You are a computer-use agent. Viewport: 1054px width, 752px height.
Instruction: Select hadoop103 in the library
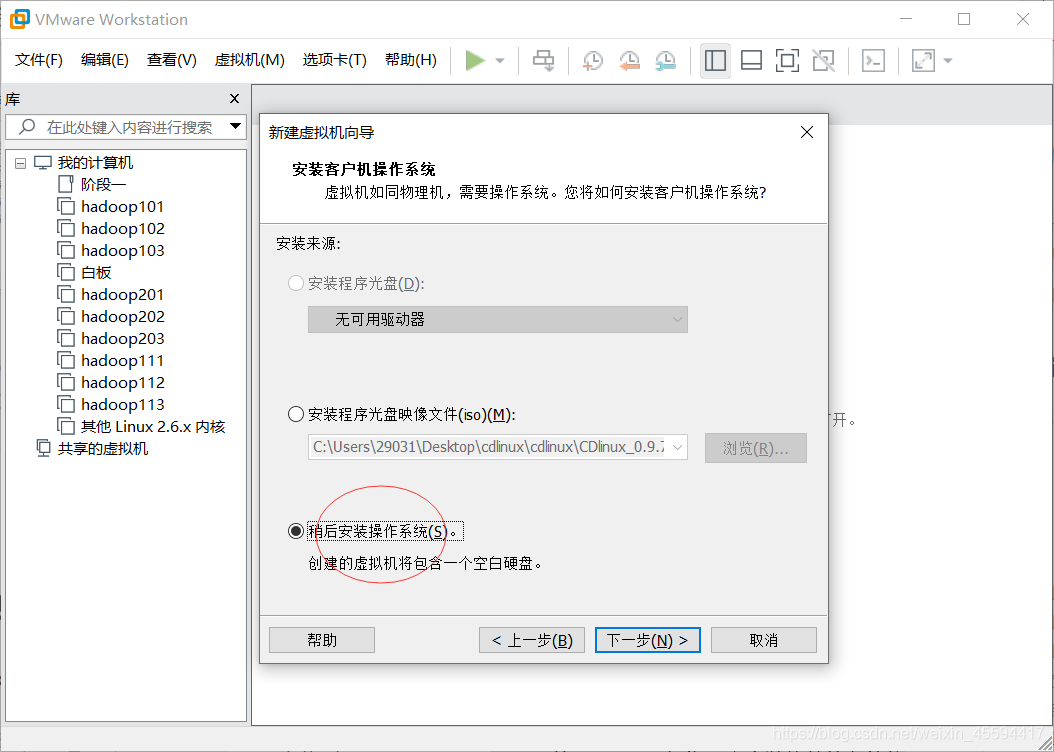coord(123,251)
